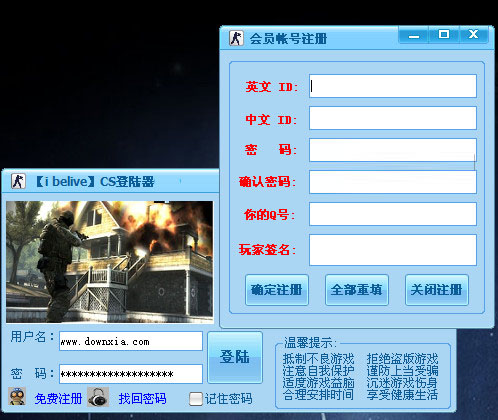Click the headset icon beside 找回密码
The image size is (498, 420).
pos(98,397)
